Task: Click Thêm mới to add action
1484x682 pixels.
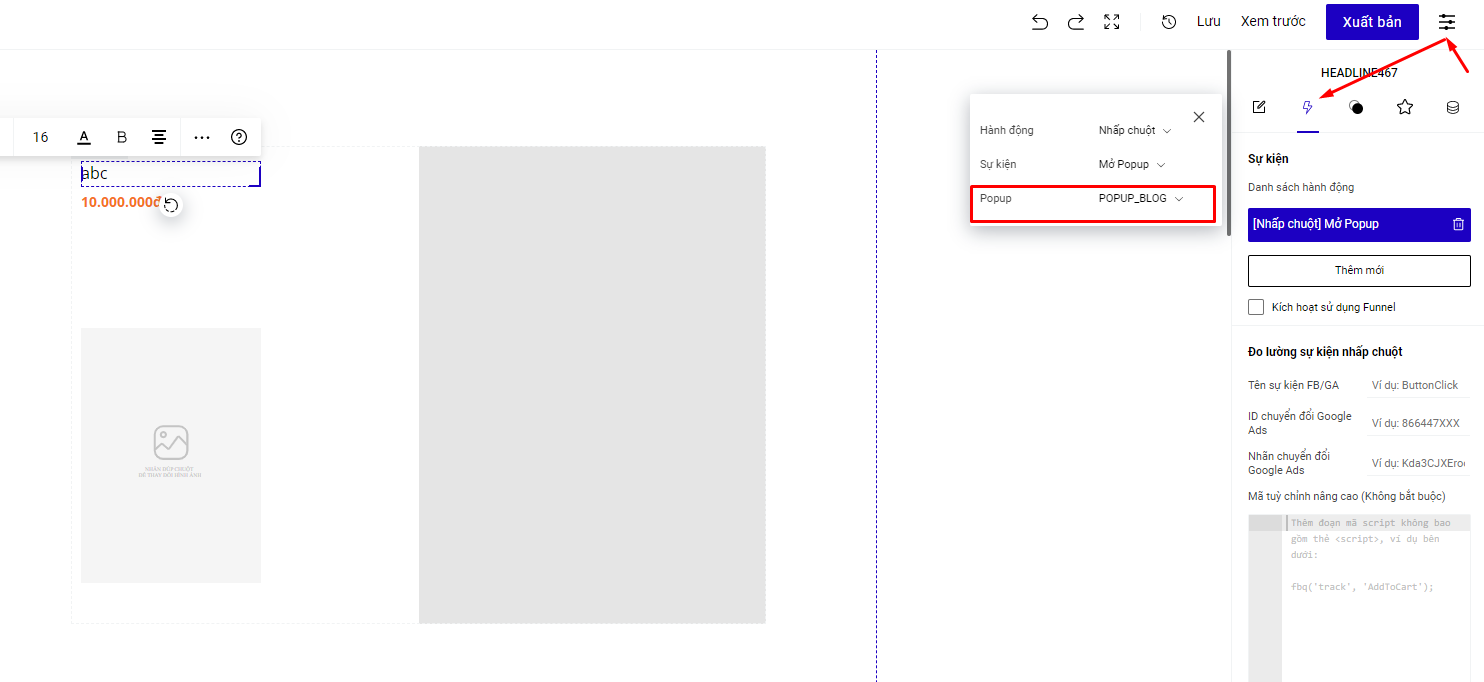Action: tap(1359, 271)
